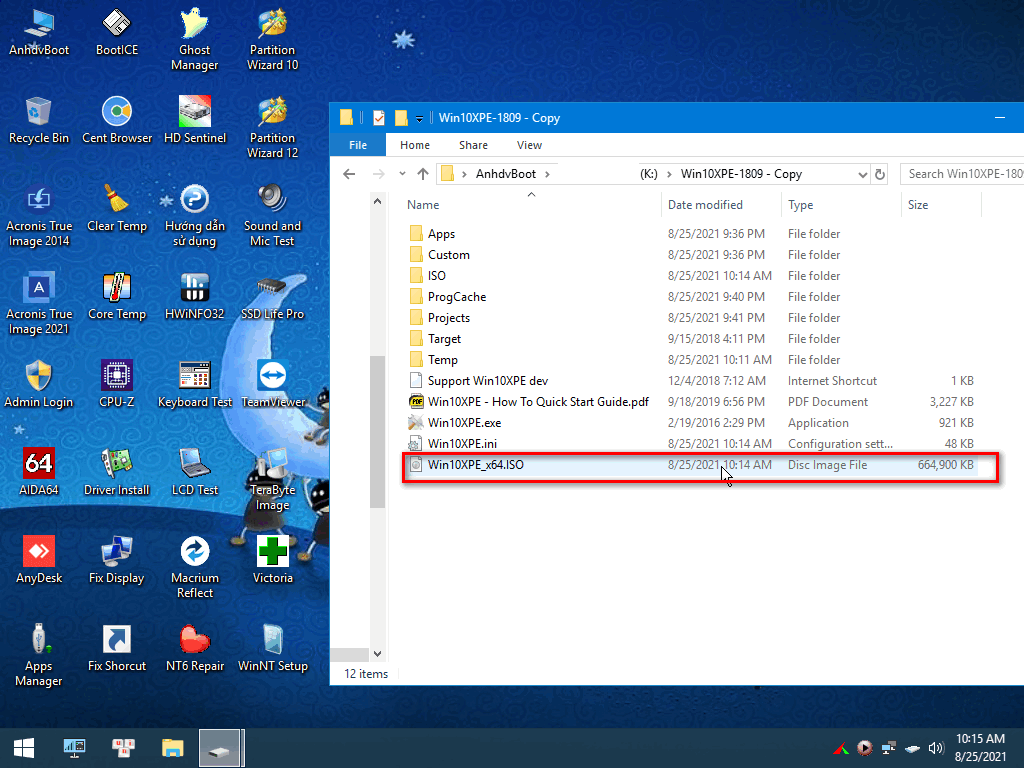1024x768 pixels.
Task: Launch Cent Browser shortcut
Action: [x=117, y=121]
